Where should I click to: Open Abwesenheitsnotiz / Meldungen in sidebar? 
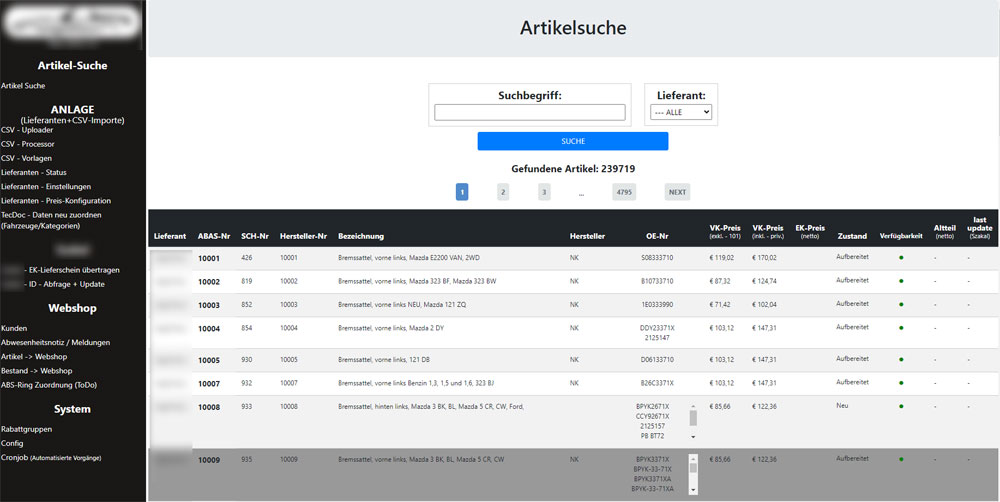(56, 342)
